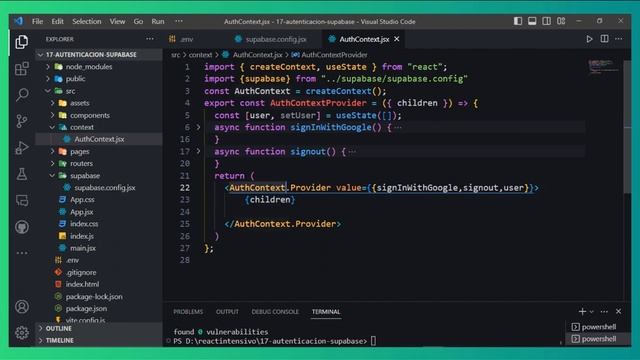Open the Accounts icon

22,307
